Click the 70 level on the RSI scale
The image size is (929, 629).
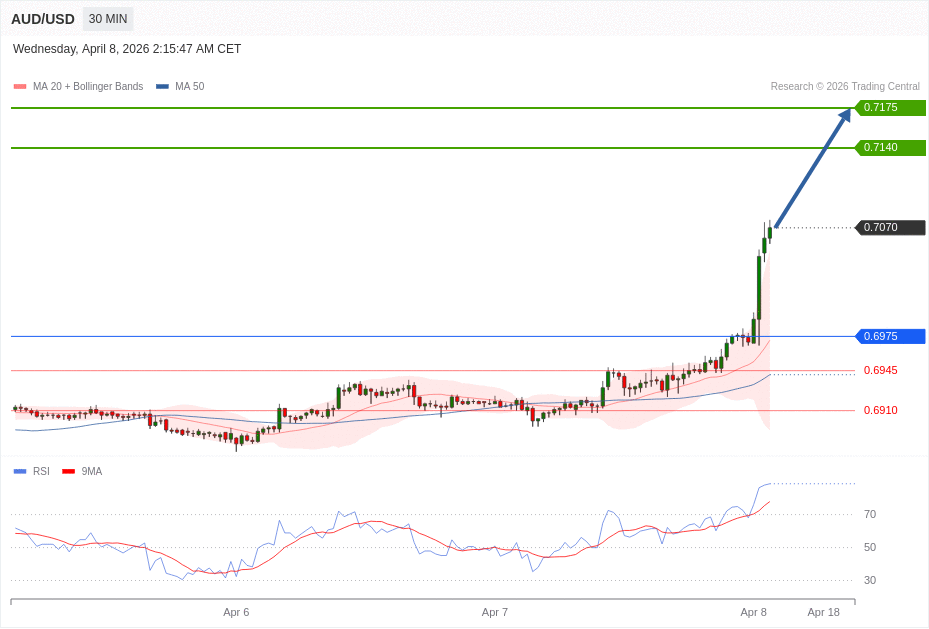870,514
